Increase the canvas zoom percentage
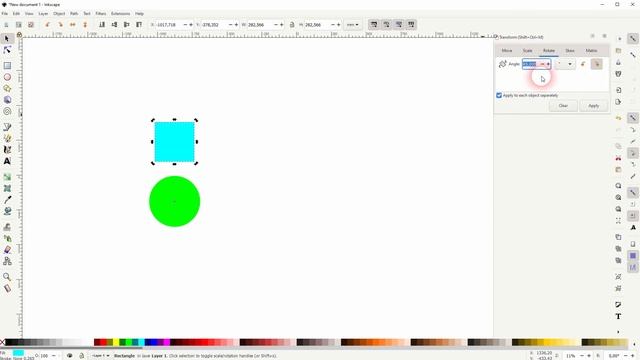Image resolution: width=640 pixels, height=360 pixels. (x=589, y=356)
